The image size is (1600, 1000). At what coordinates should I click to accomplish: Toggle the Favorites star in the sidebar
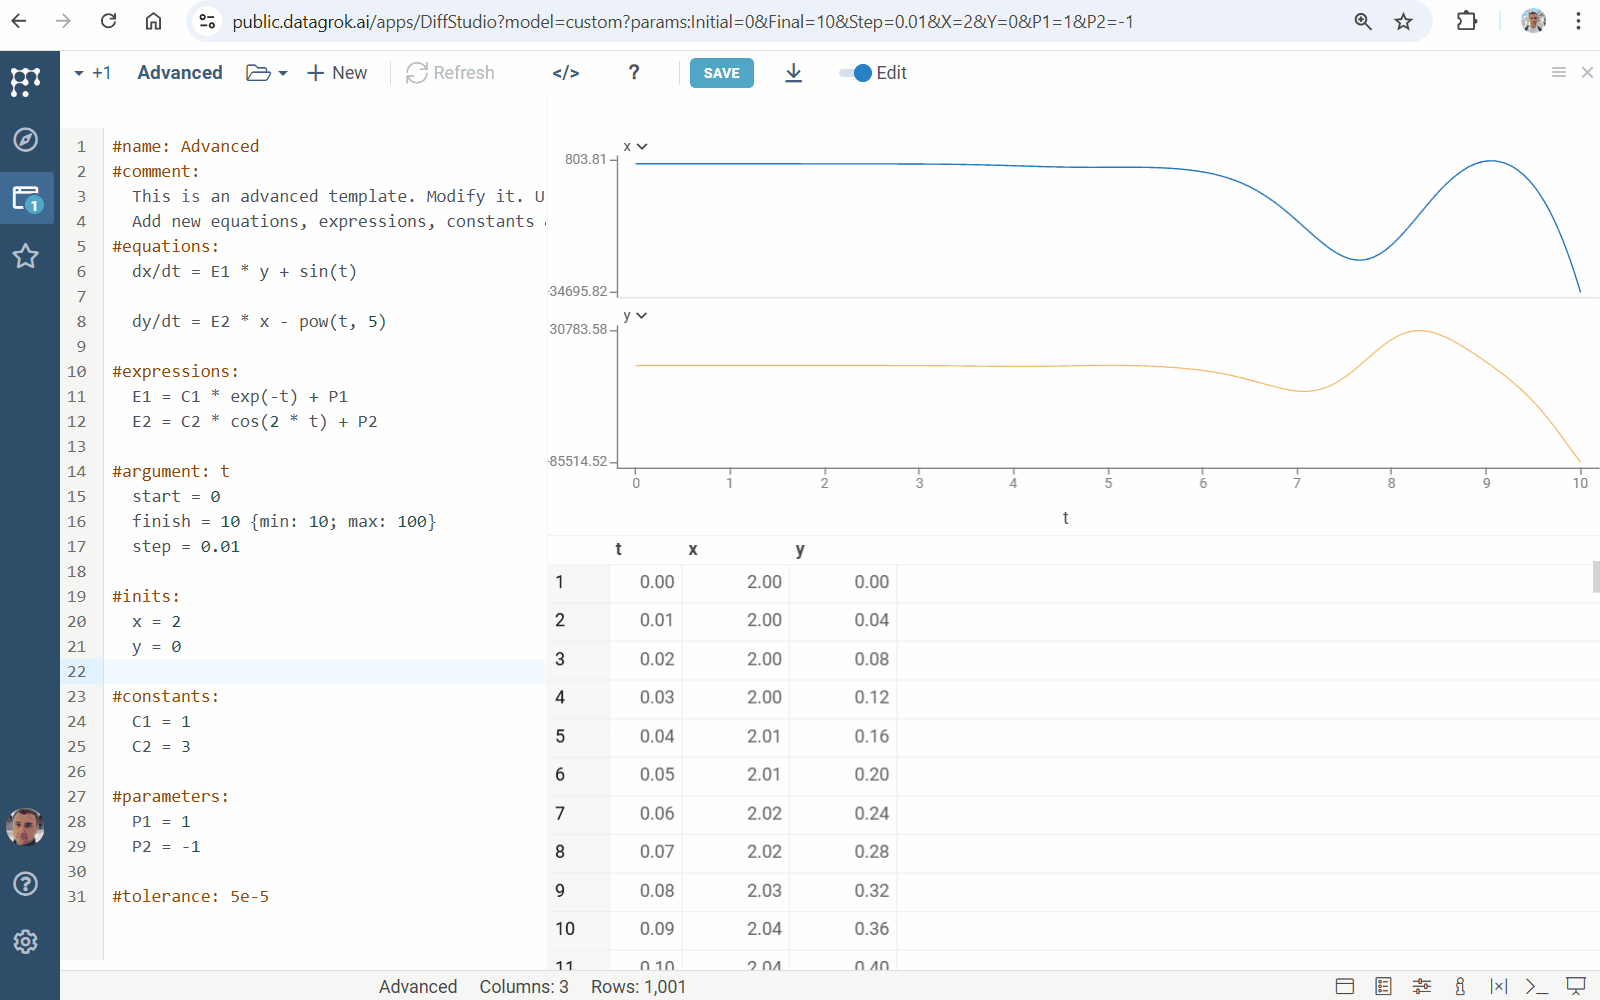coord(25,257)
